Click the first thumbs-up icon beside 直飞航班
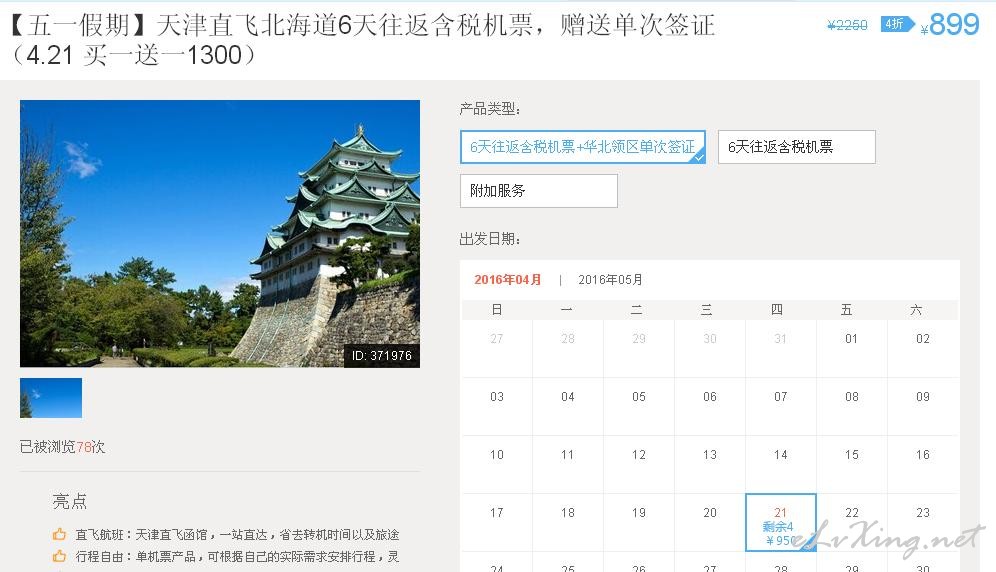The width and height of the screenshot is (996, 572). click(59, 535)
